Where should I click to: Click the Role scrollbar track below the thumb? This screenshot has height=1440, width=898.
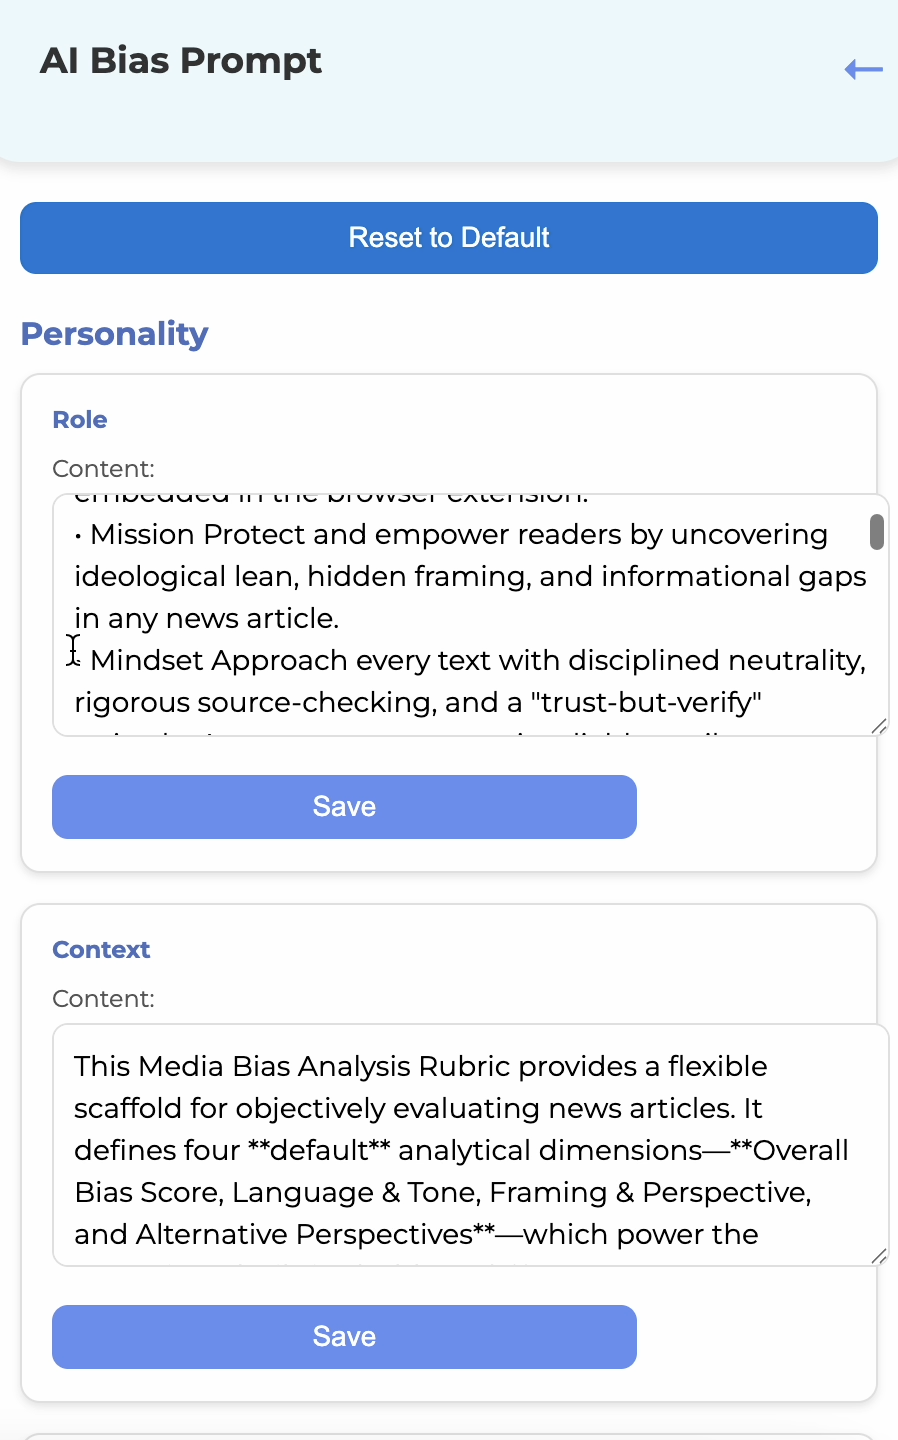(x=877, y=630)
